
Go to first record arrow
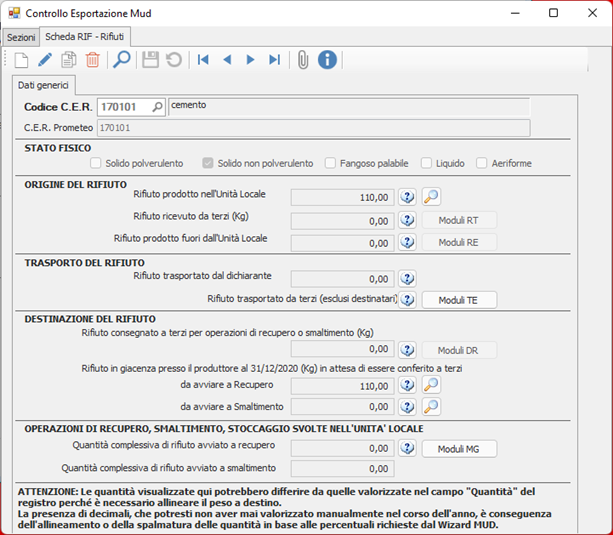coord(203,60)
